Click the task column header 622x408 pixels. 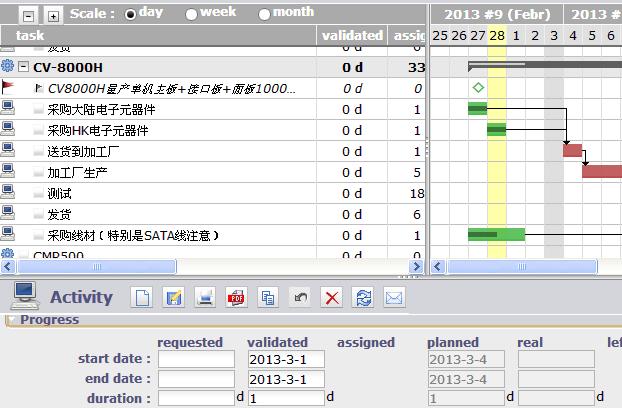30,35
